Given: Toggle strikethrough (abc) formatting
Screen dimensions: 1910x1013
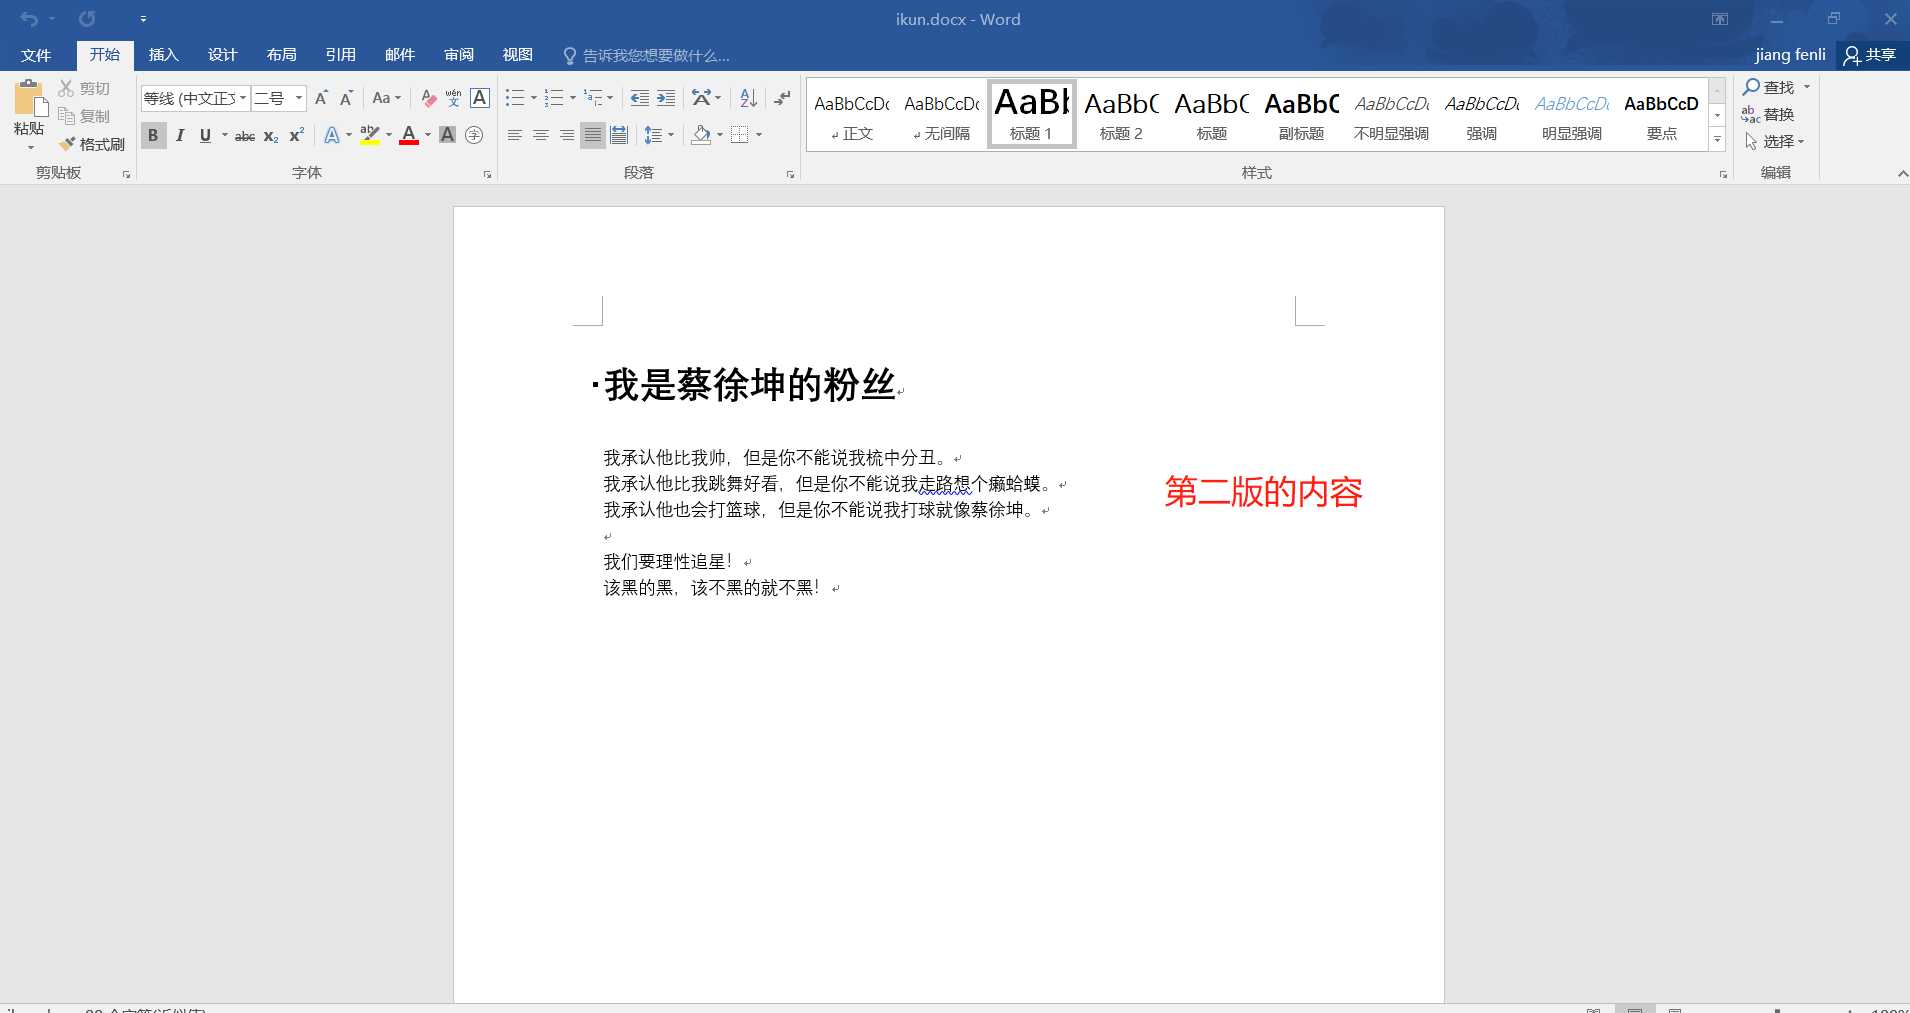Looking at the screenshot, I should [x=245, y=135].
